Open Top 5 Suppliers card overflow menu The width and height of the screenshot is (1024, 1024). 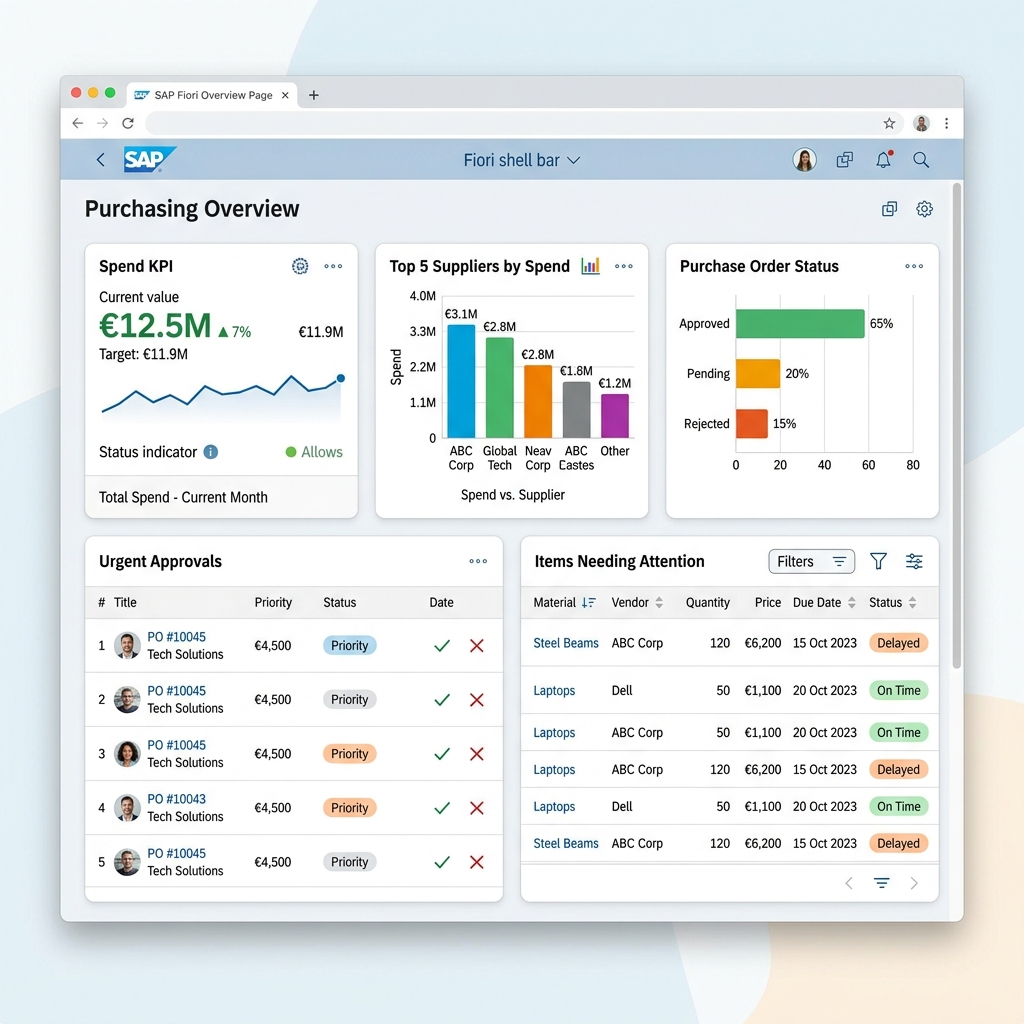coord(624,266)
